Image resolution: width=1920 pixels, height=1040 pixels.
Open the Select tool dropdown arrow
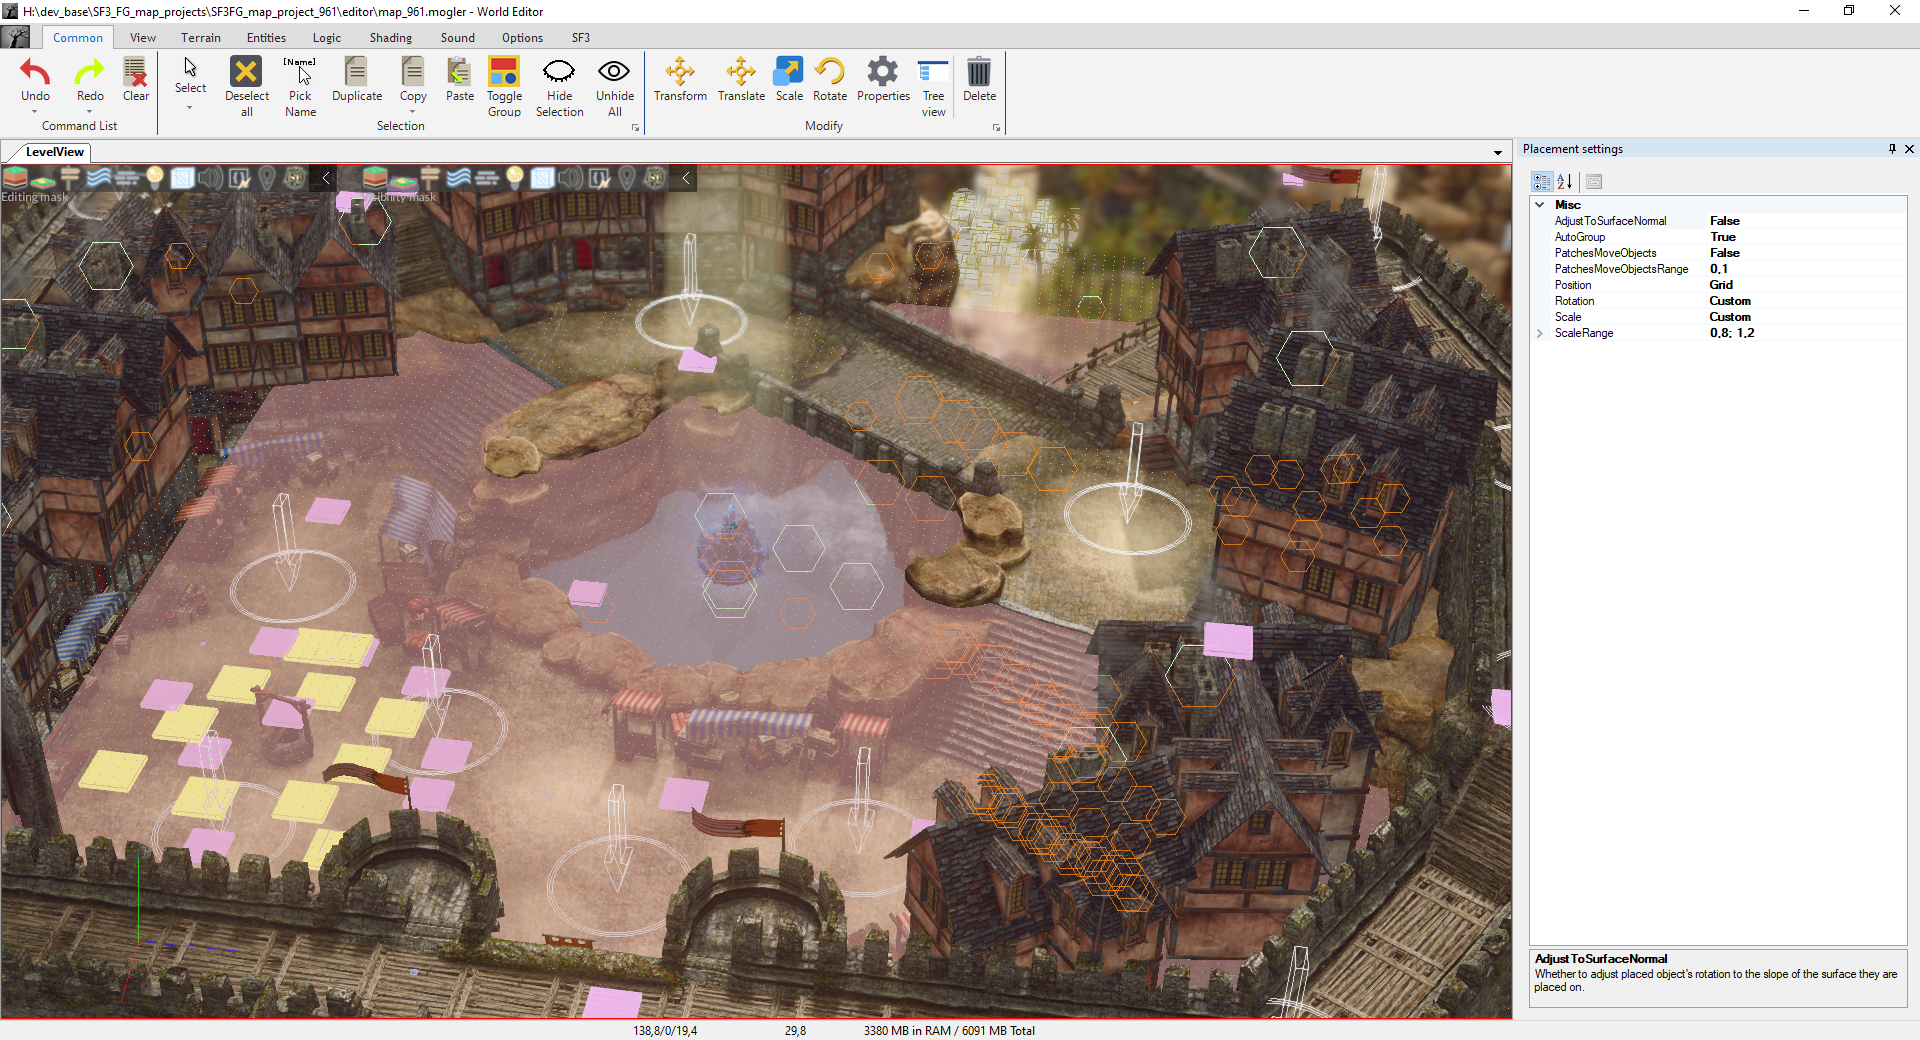[190, 106]
